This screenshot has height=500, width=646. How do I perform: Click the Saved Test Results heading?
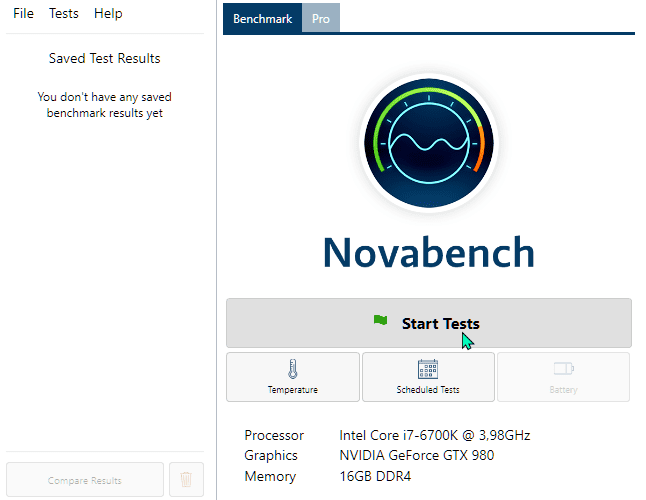click(x=105, y=58)
